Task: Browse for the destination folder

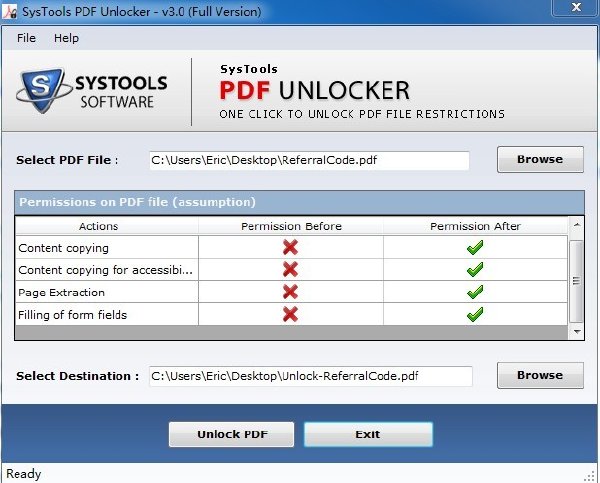Action: [x=540, y=375]
